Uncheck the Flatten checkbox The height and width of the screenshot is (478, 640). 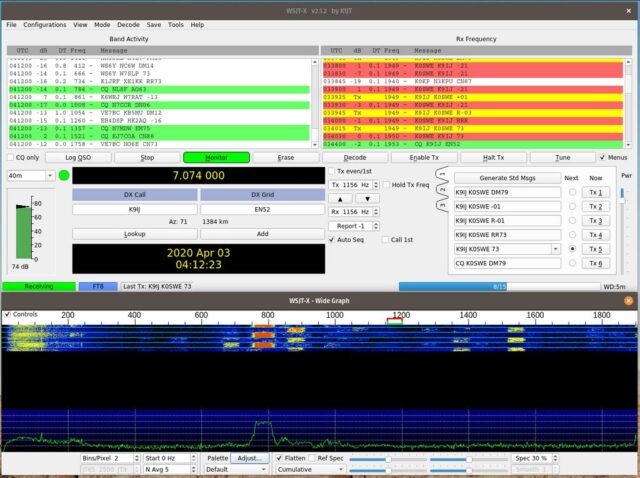(x=279, y=458)
